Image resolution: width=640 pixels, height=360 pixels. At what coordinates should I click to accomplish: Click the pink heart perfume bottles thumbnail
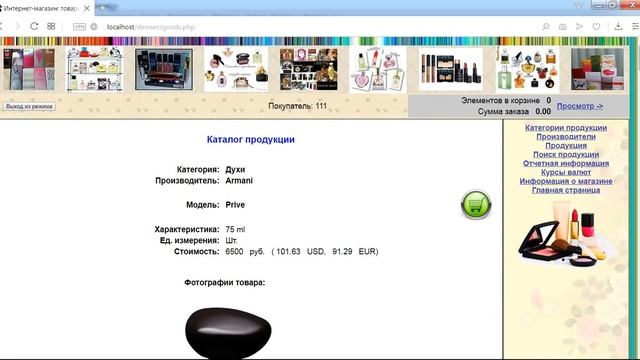pos(378,69)
